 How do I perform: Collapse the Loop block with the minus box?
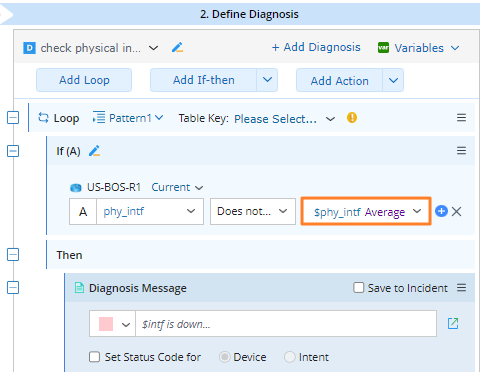13,118
